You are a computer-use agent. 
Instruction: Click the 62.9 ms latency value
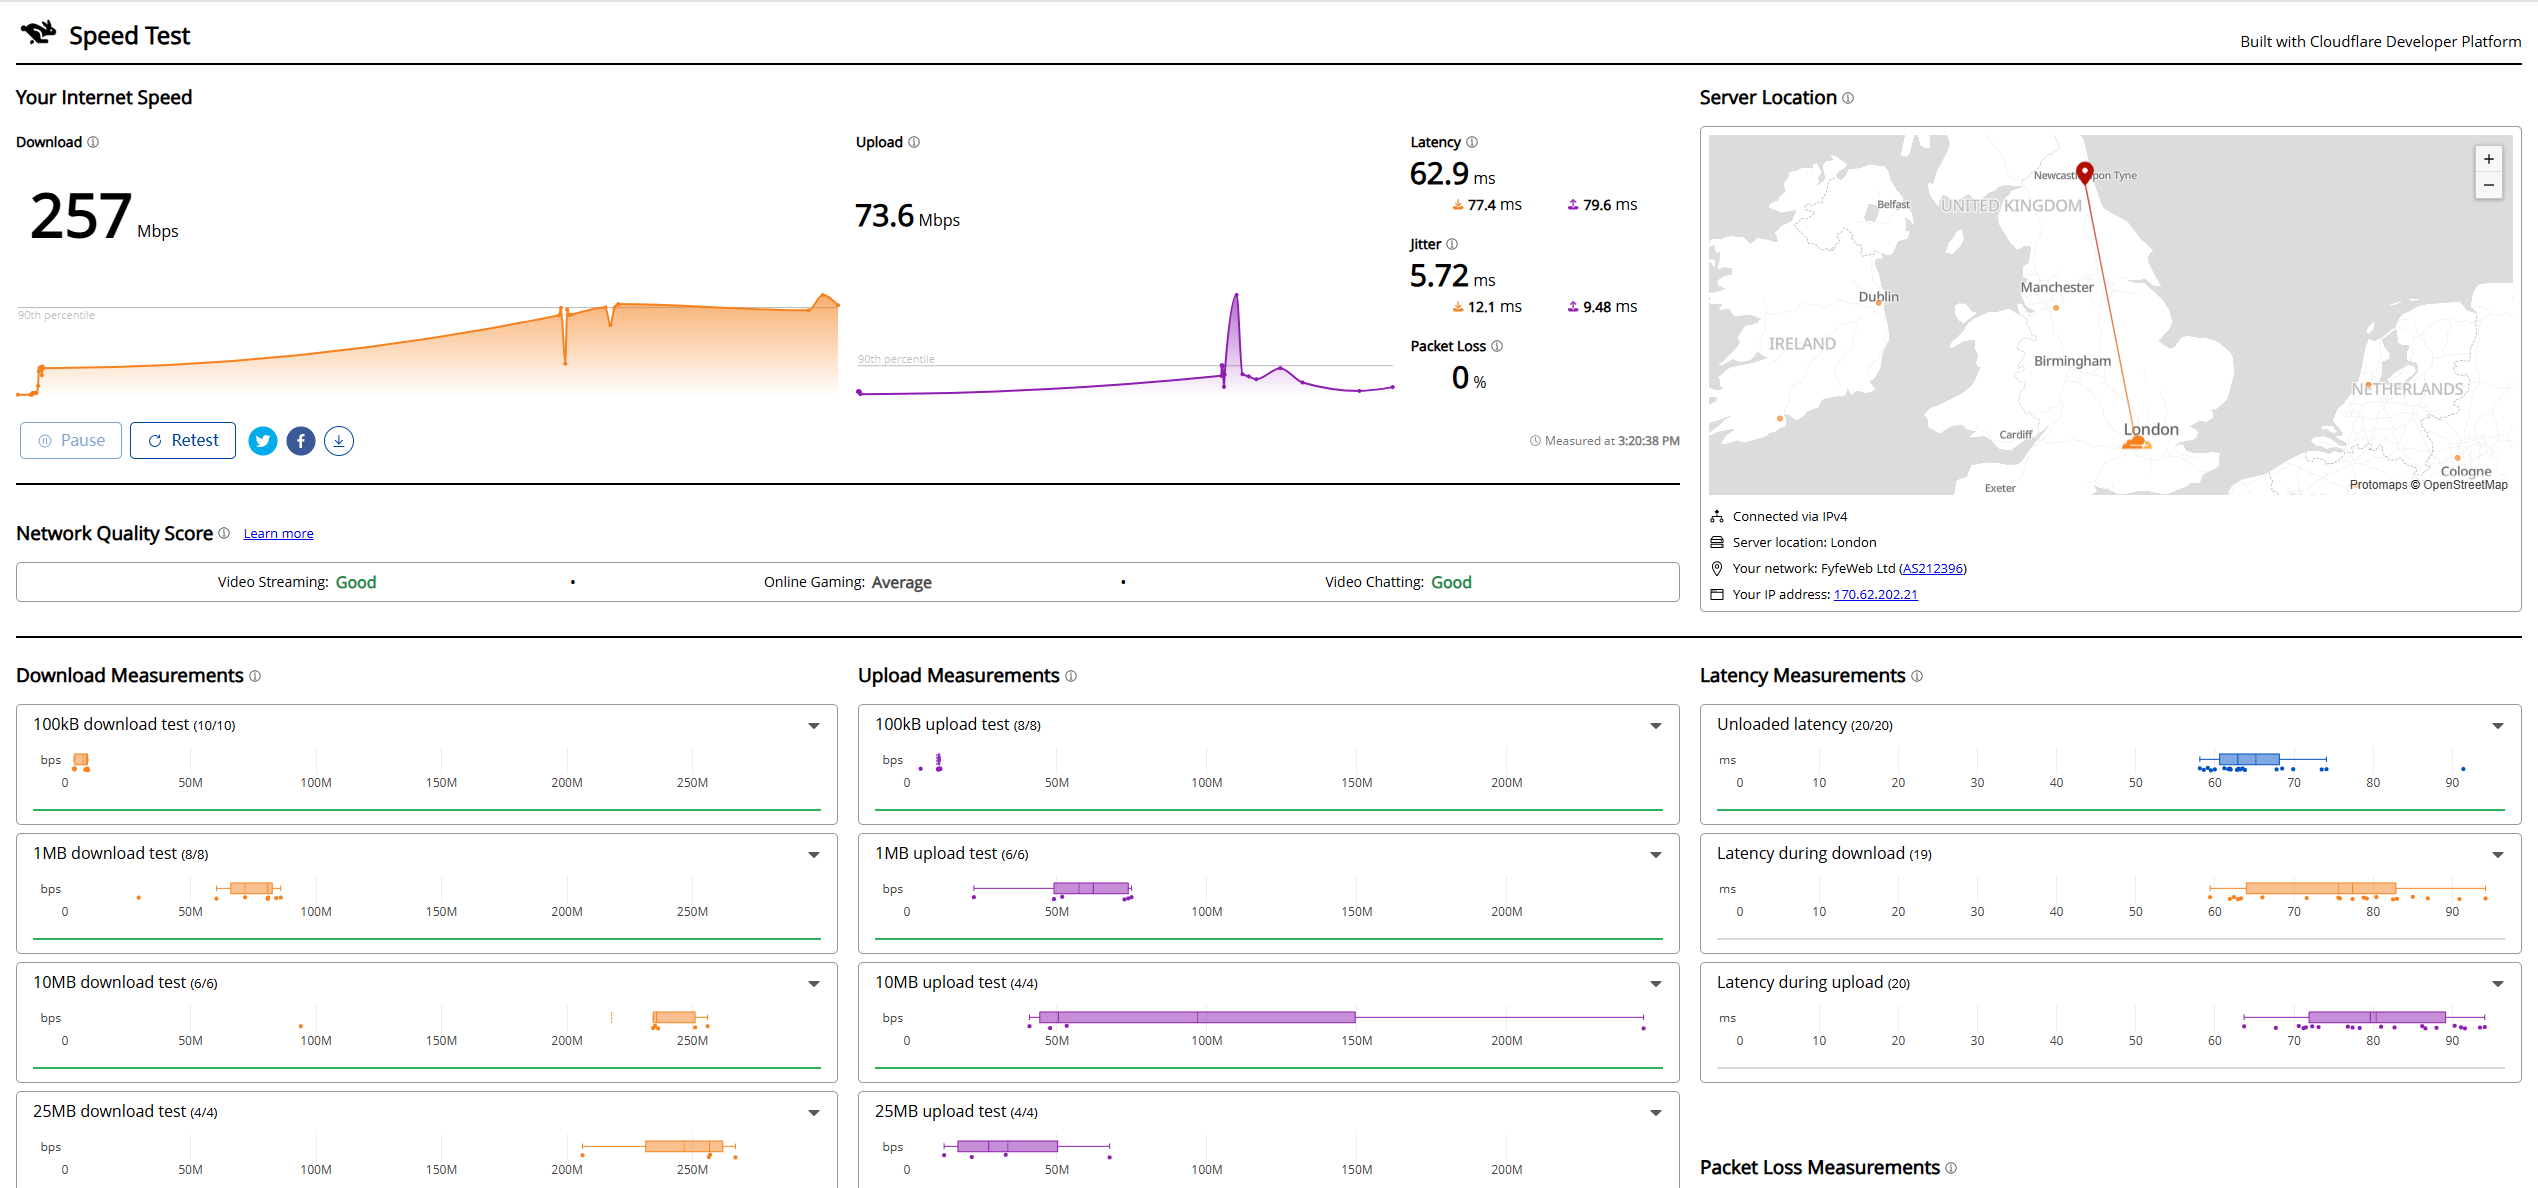[1452, 175]
